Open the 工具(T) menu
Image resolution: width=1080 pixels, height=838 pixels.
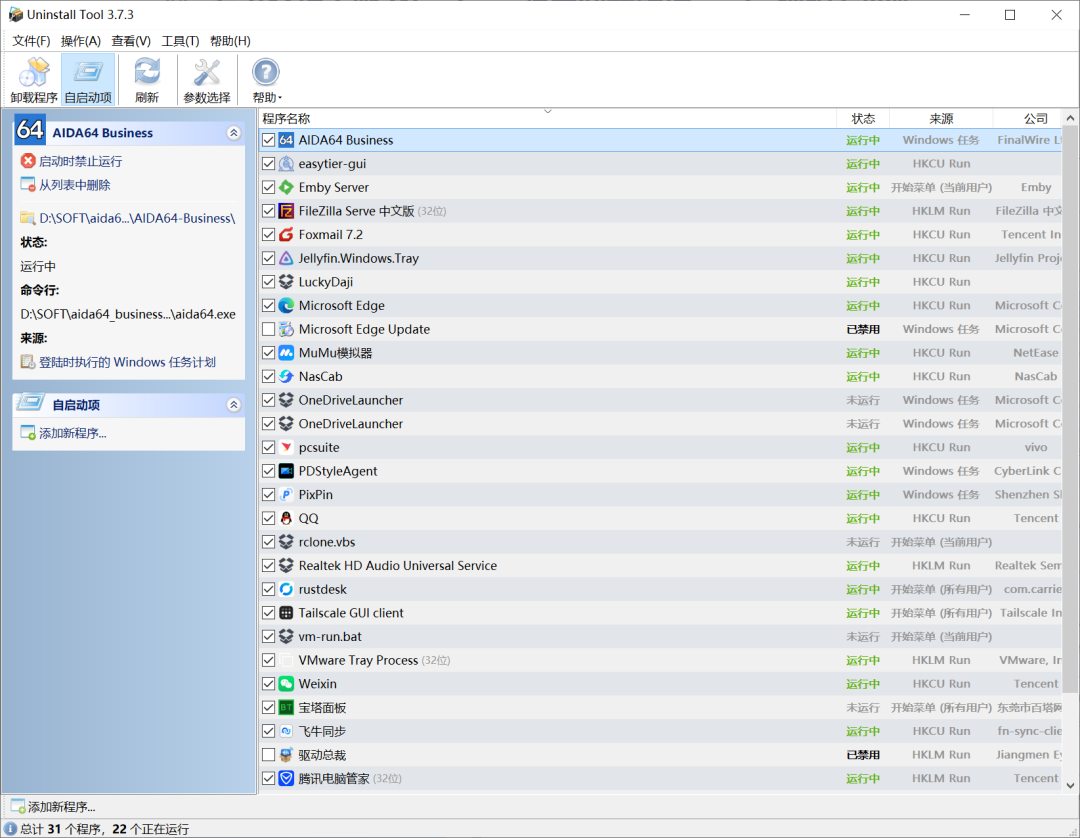point(180,41)
